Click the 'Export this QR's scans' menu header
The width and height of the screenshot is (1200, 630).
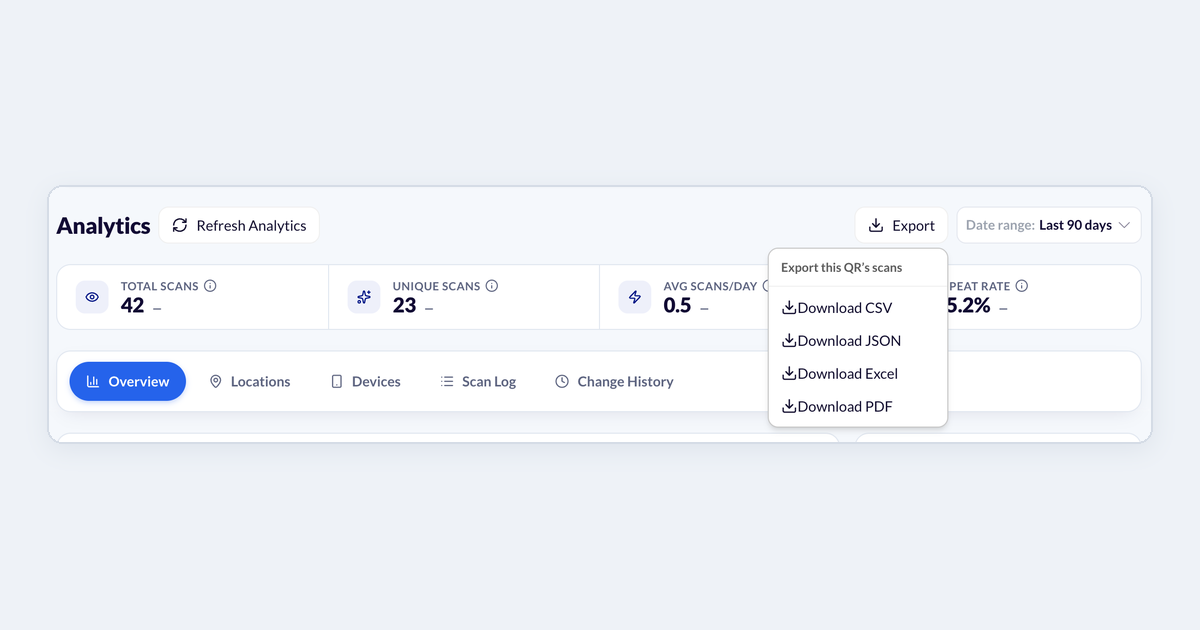click(x=841, y=268)
